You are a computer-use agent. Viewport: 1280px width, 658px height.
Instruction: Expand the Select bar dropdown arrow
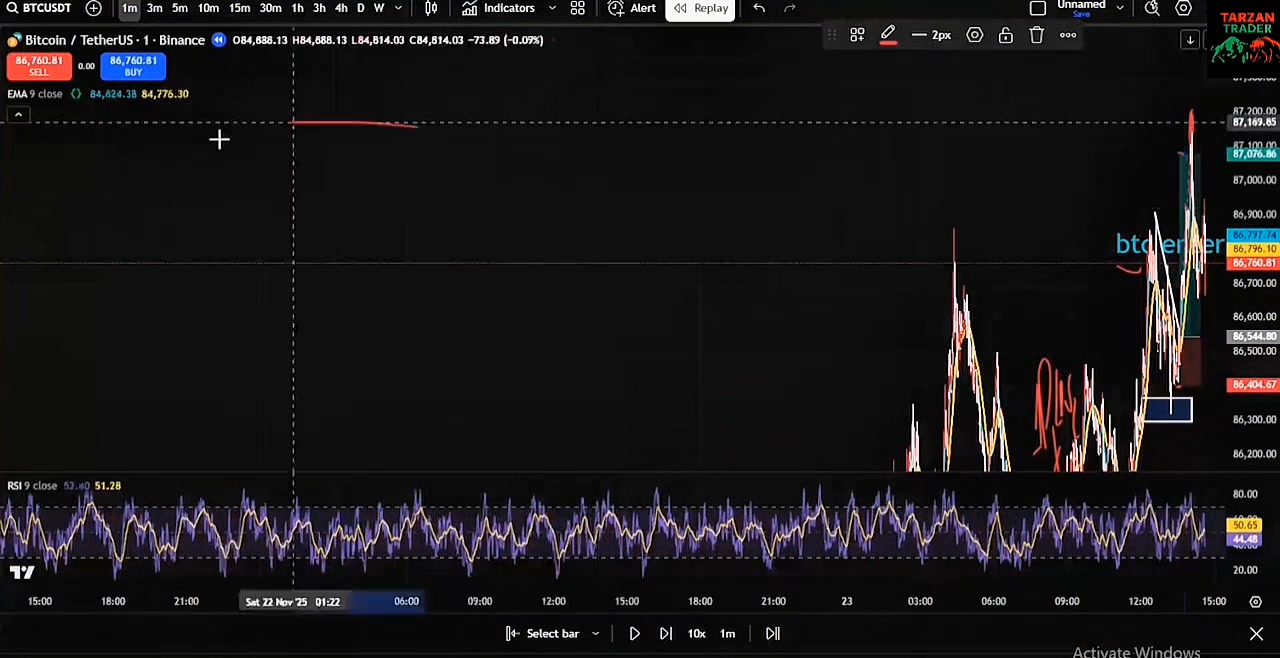(595, 633)
